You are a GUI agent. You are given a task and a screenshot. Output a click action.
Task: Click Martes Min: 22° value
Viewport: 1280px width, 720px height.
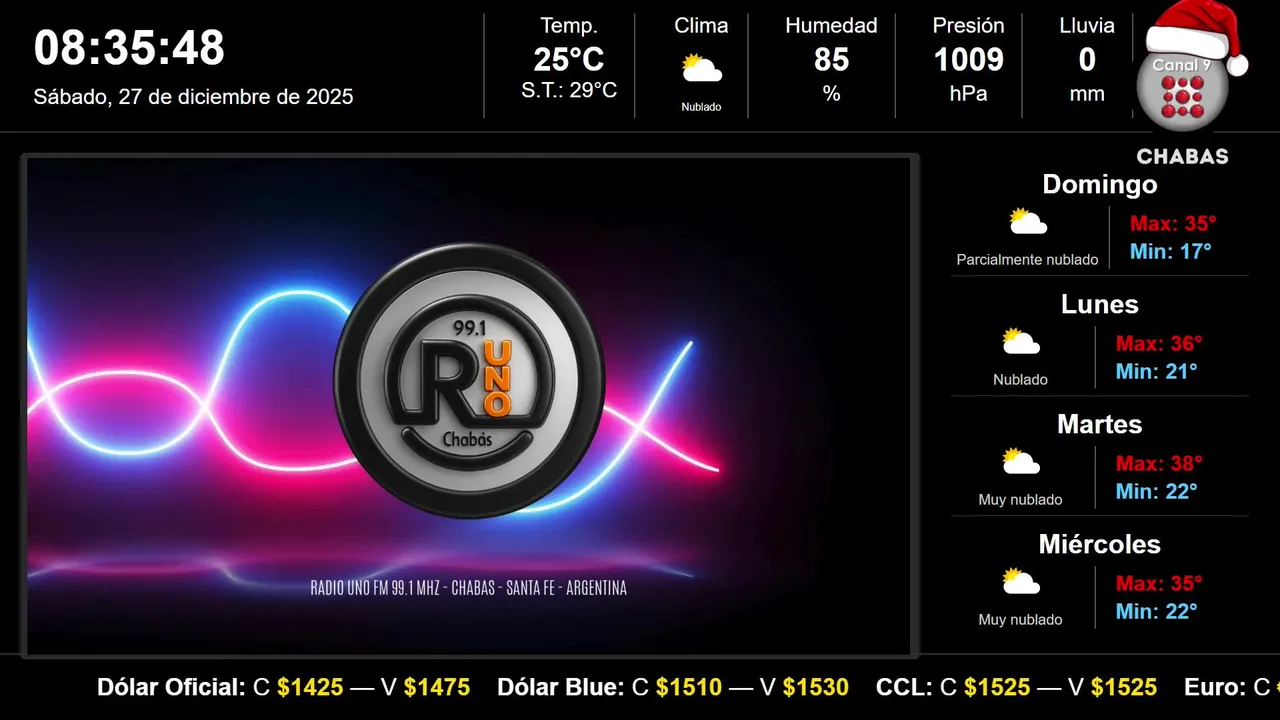coord(1156,491)
